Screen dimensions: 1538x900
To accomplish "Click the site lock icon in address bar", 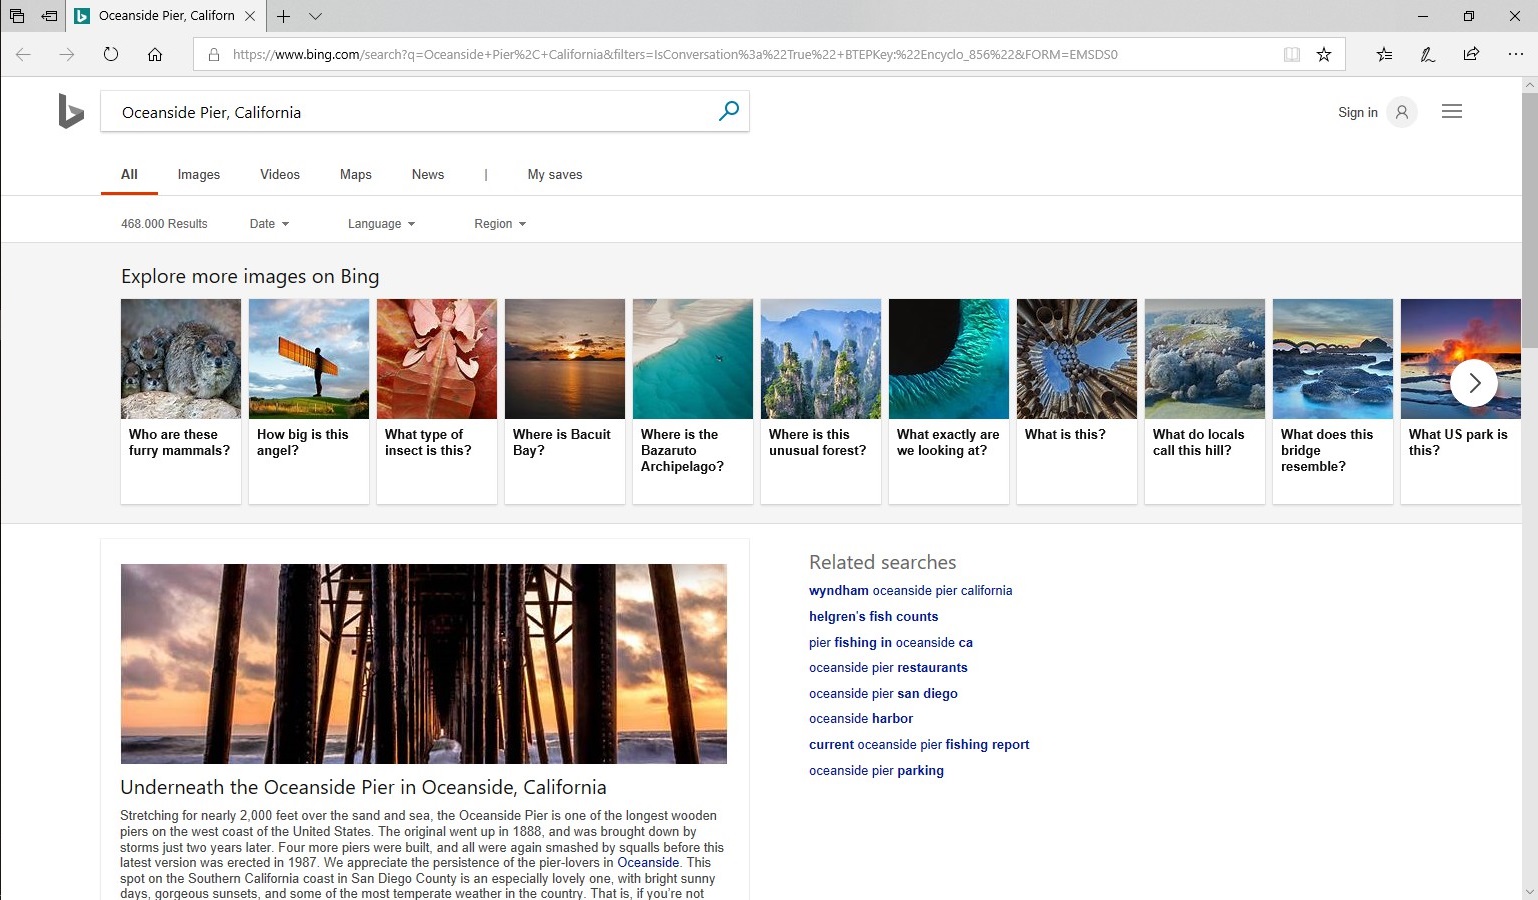I will coord(213,55).
